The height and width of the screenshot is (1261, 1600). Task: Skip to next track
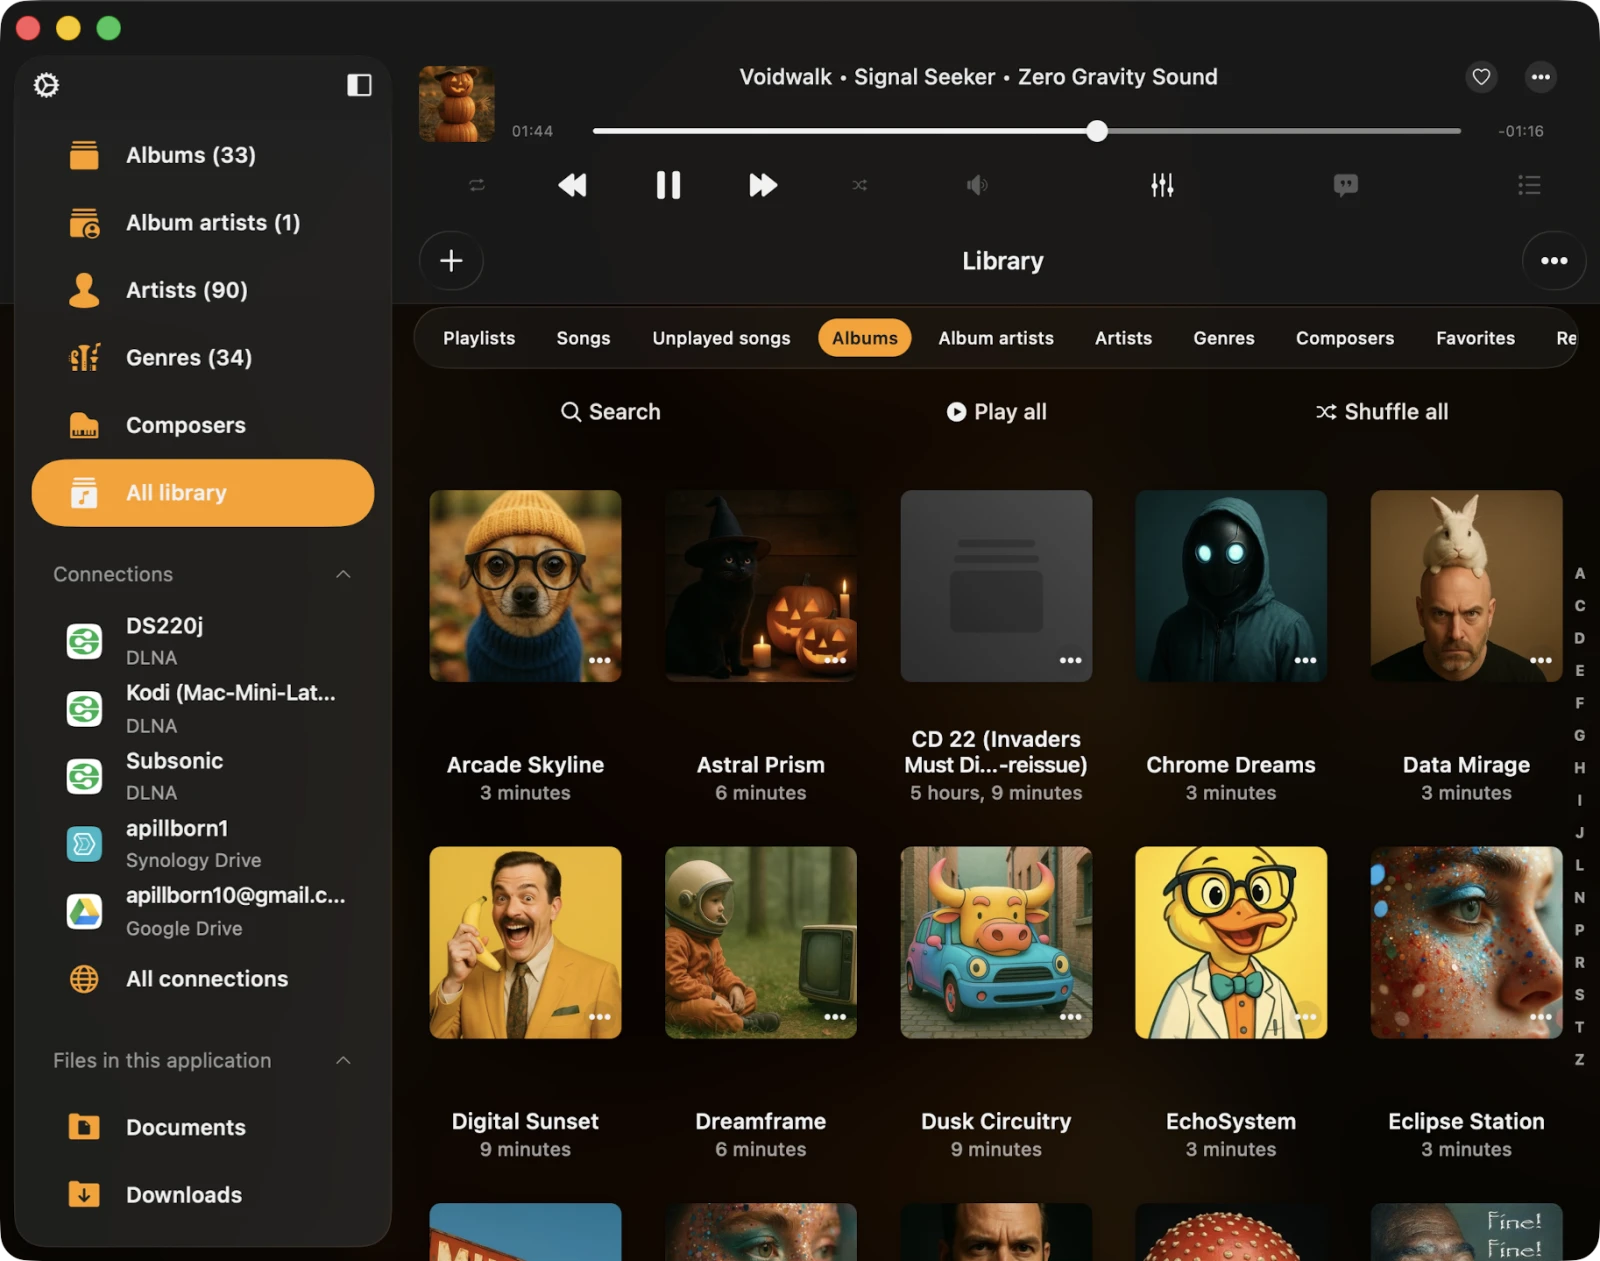[x=763, y=185]
